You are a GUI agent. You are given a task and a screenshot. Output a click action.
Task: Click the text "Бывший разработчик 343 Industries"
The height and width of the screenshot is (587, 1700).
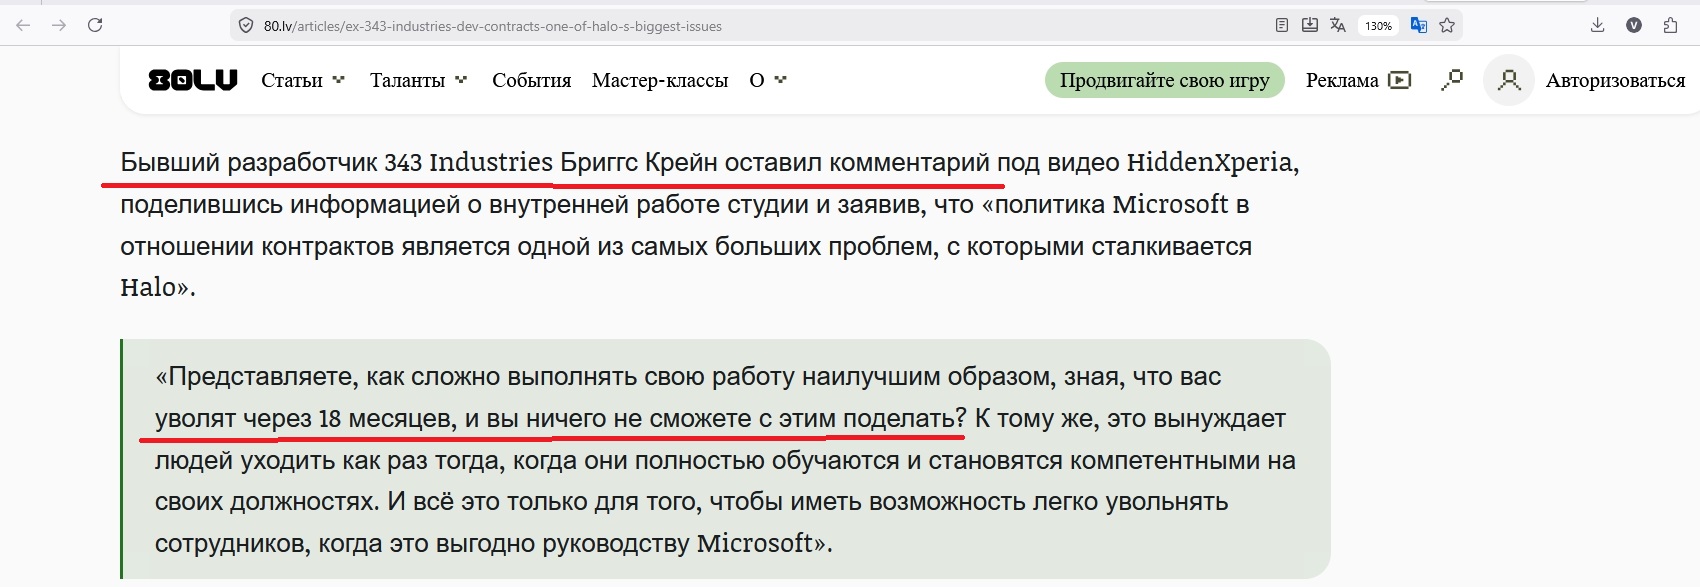click(336, 162)
